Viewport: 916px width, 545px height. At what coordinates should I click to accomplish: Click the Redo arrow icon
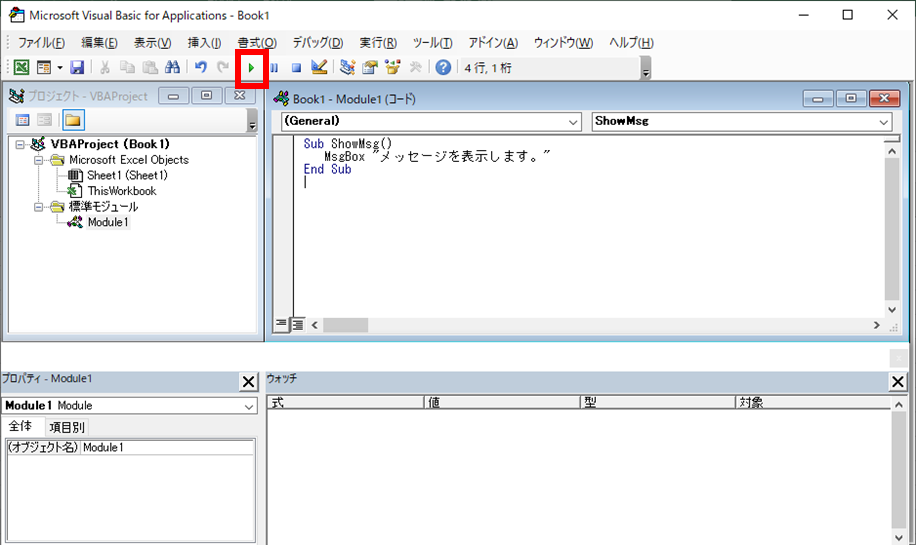coord(223,68)
